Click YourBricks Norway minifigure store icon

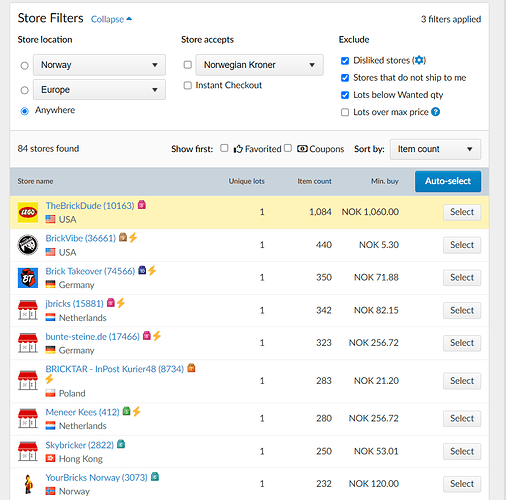(28, 484)
